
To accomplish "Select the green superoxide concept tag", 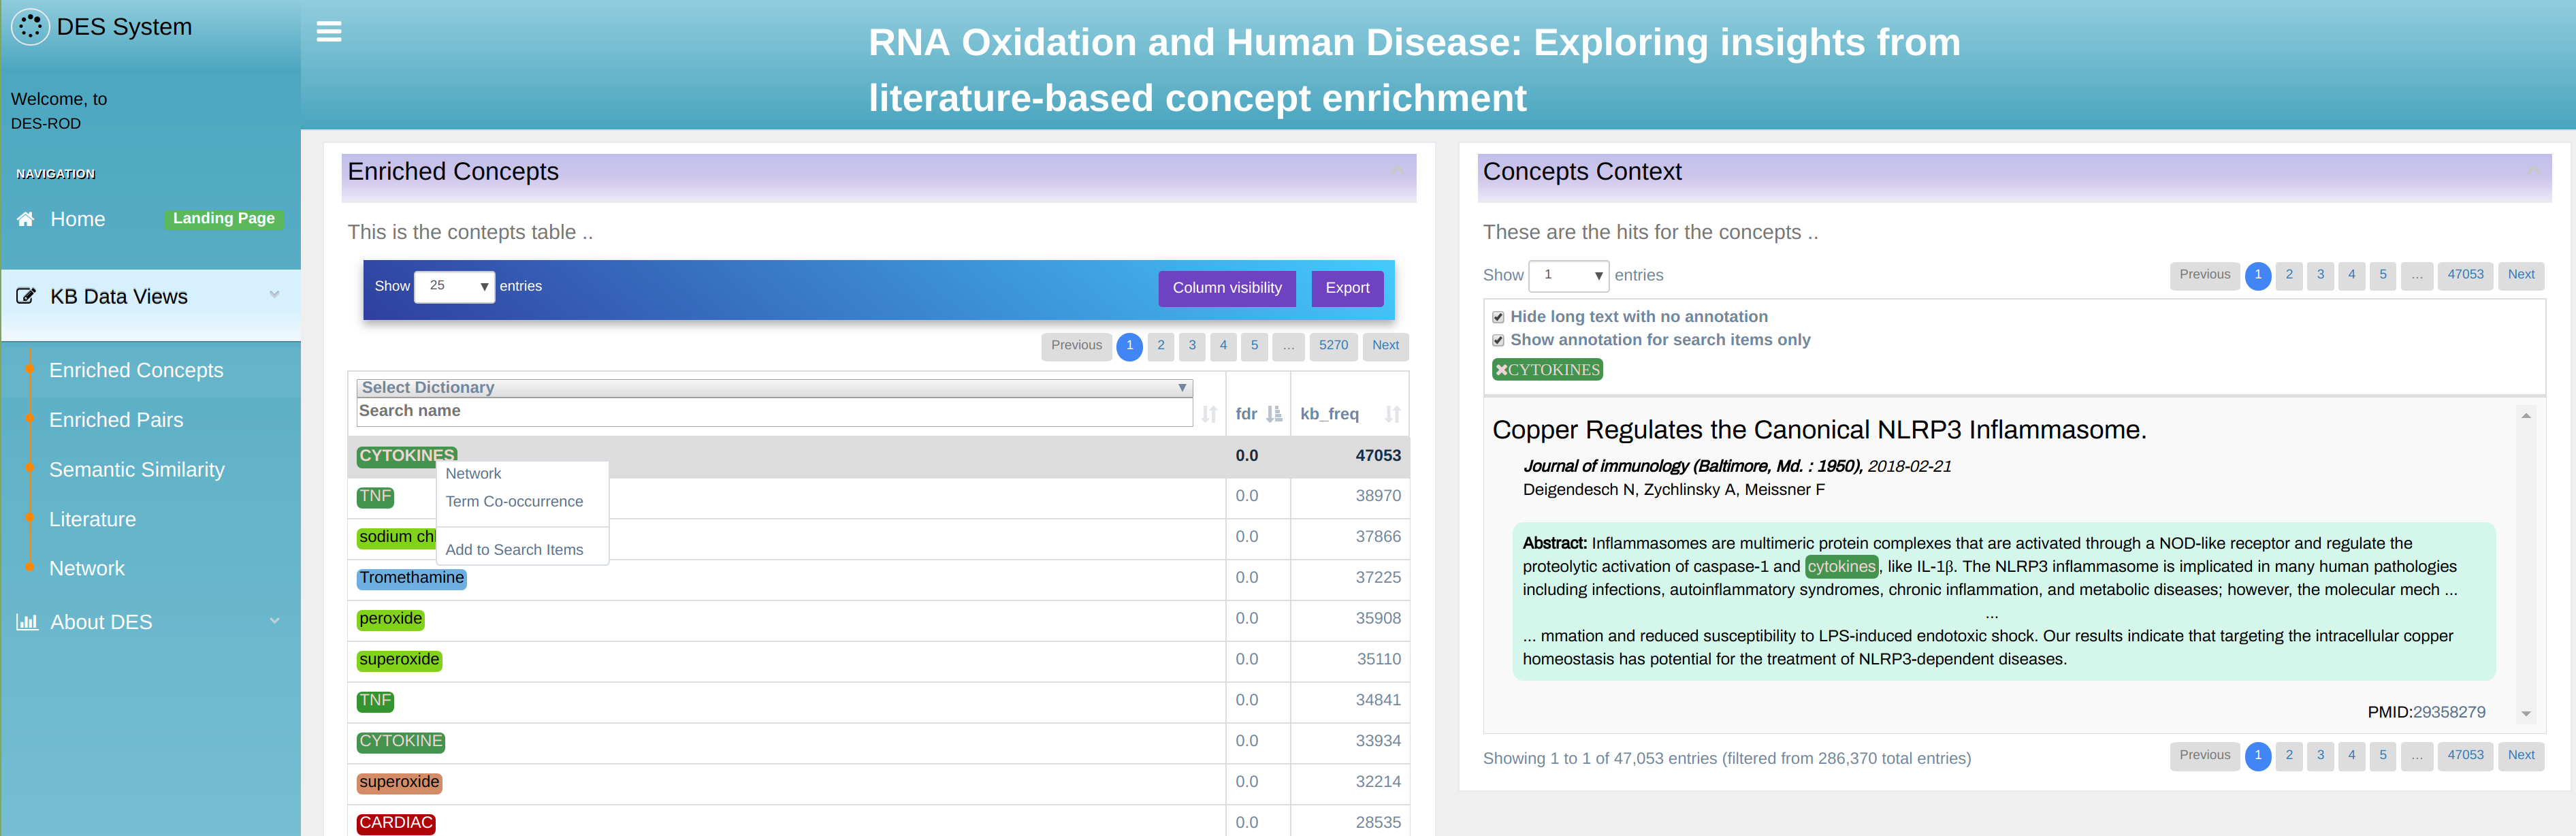I will tap(399, 660).
